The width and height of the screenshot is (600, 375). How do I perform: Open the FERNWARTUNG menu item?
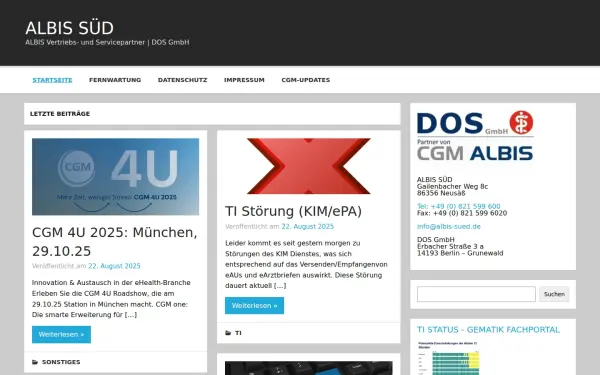[x=115, y=80]
